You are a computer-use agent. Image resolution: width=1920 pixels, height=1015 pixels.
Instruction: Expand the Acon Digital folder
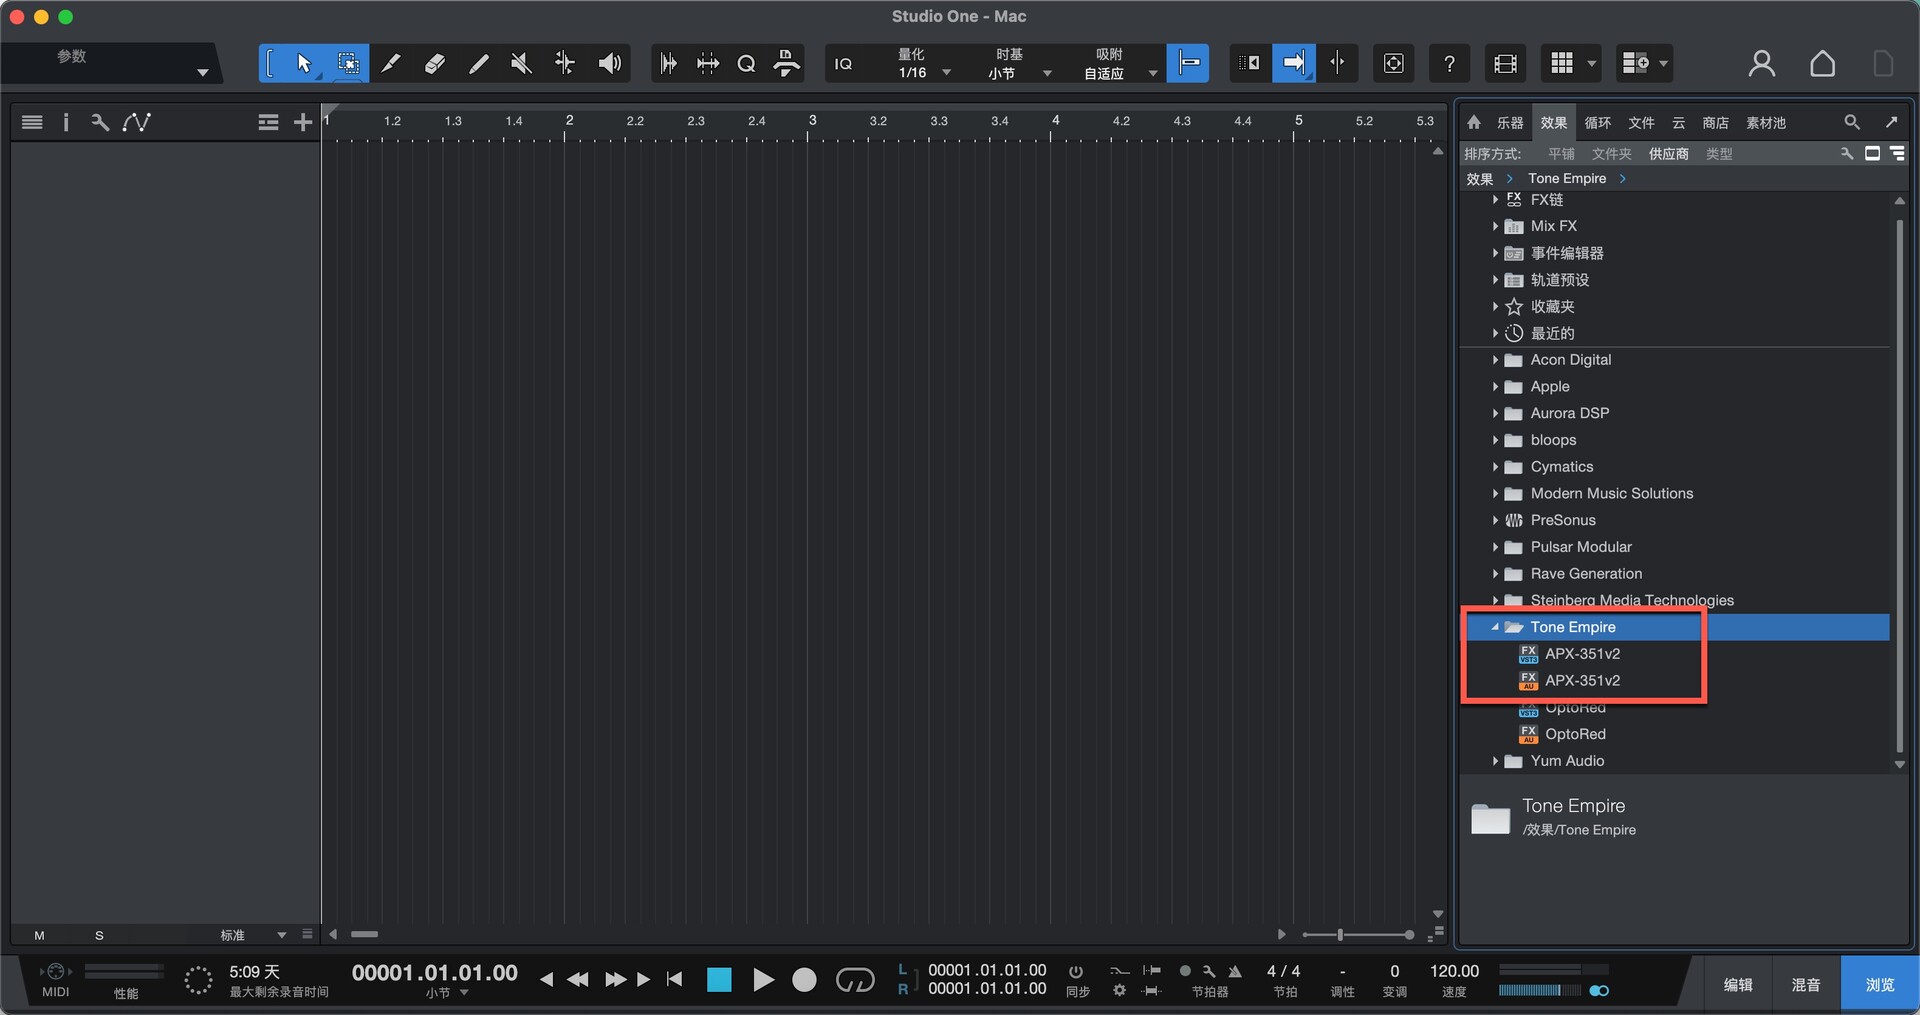(x=1495, y=360)
